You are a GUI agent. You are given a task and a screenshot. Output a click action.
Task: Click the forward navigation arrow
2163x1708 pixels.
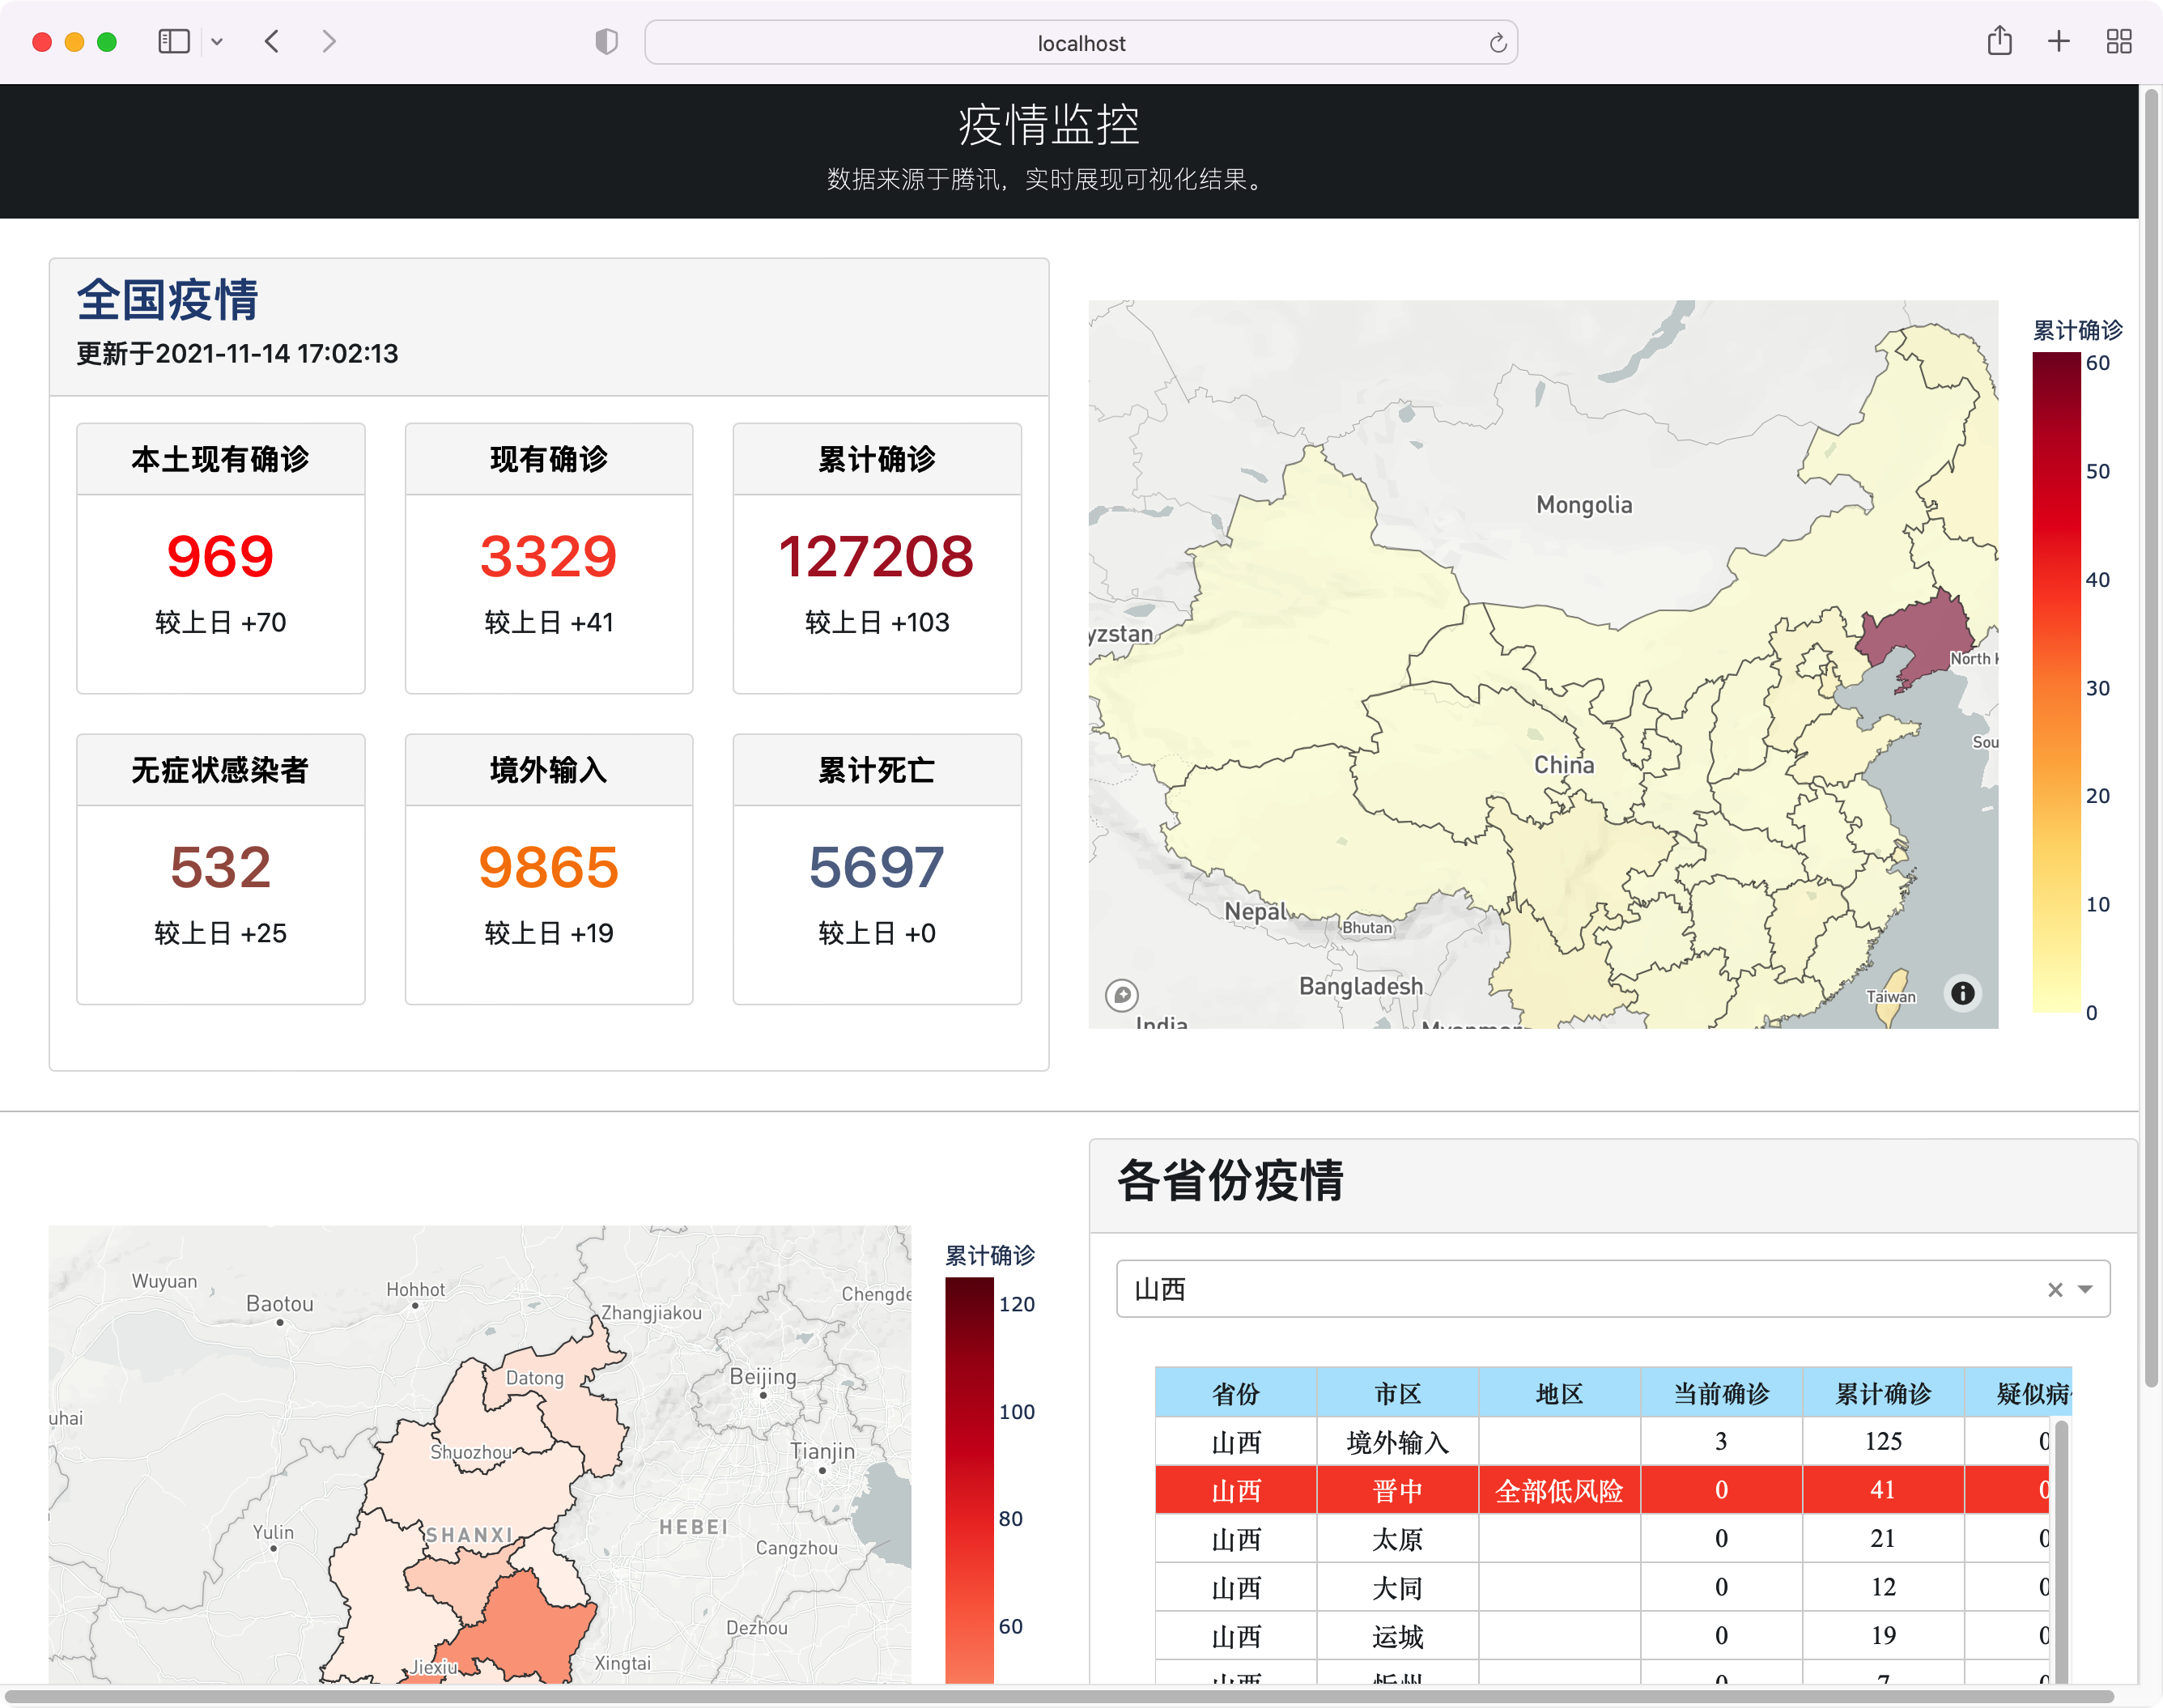pyautogui.click(x=330, y=41)
